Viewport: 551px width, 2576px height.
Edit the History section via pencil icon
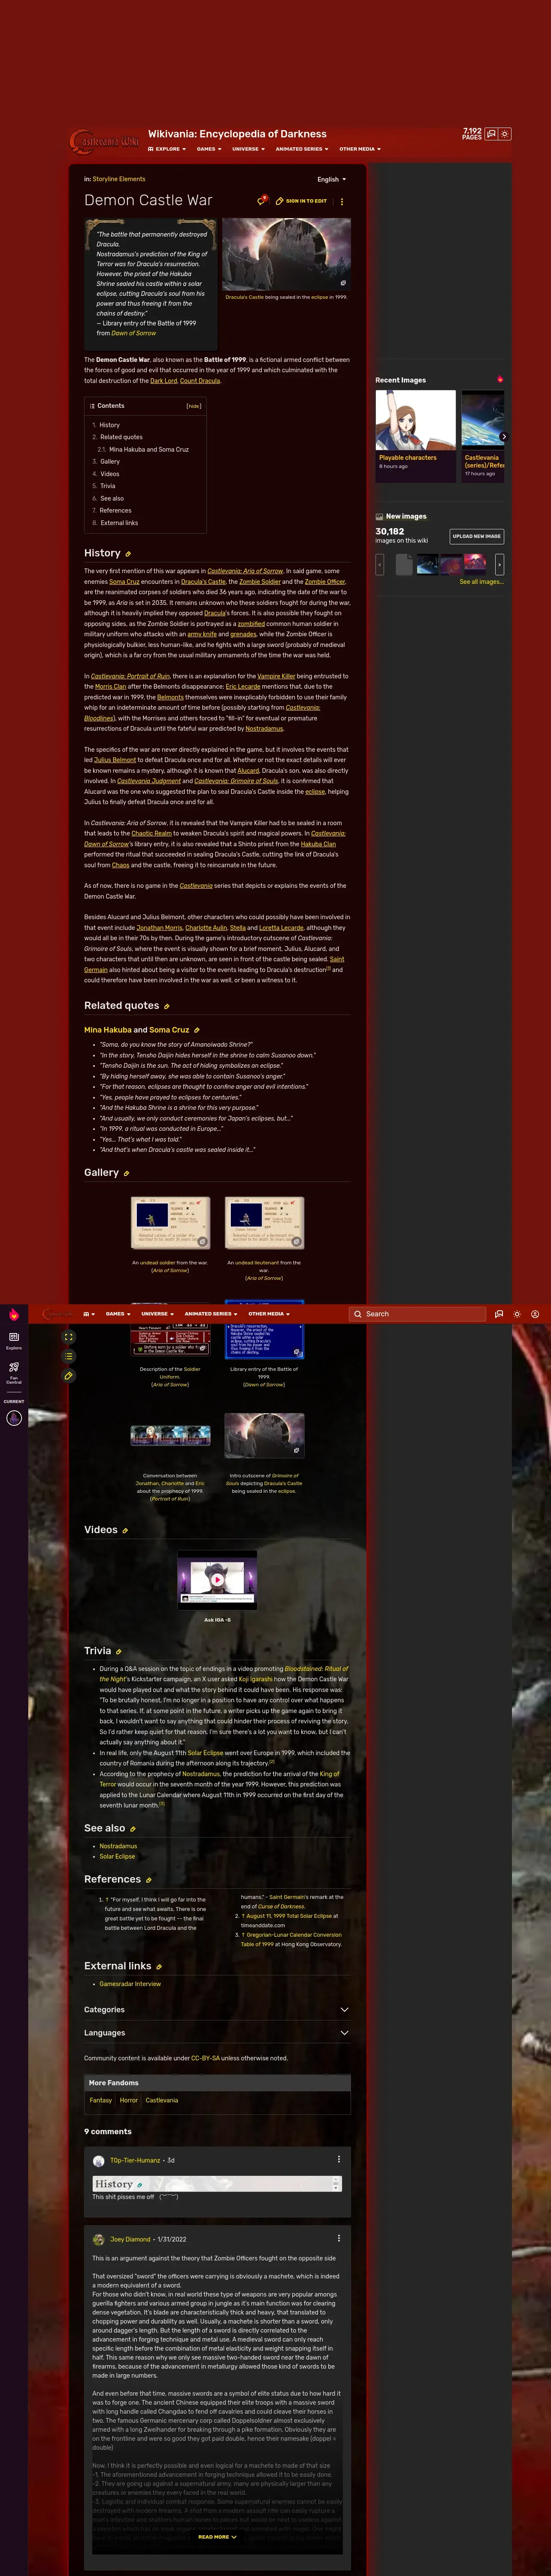point(128,554)
